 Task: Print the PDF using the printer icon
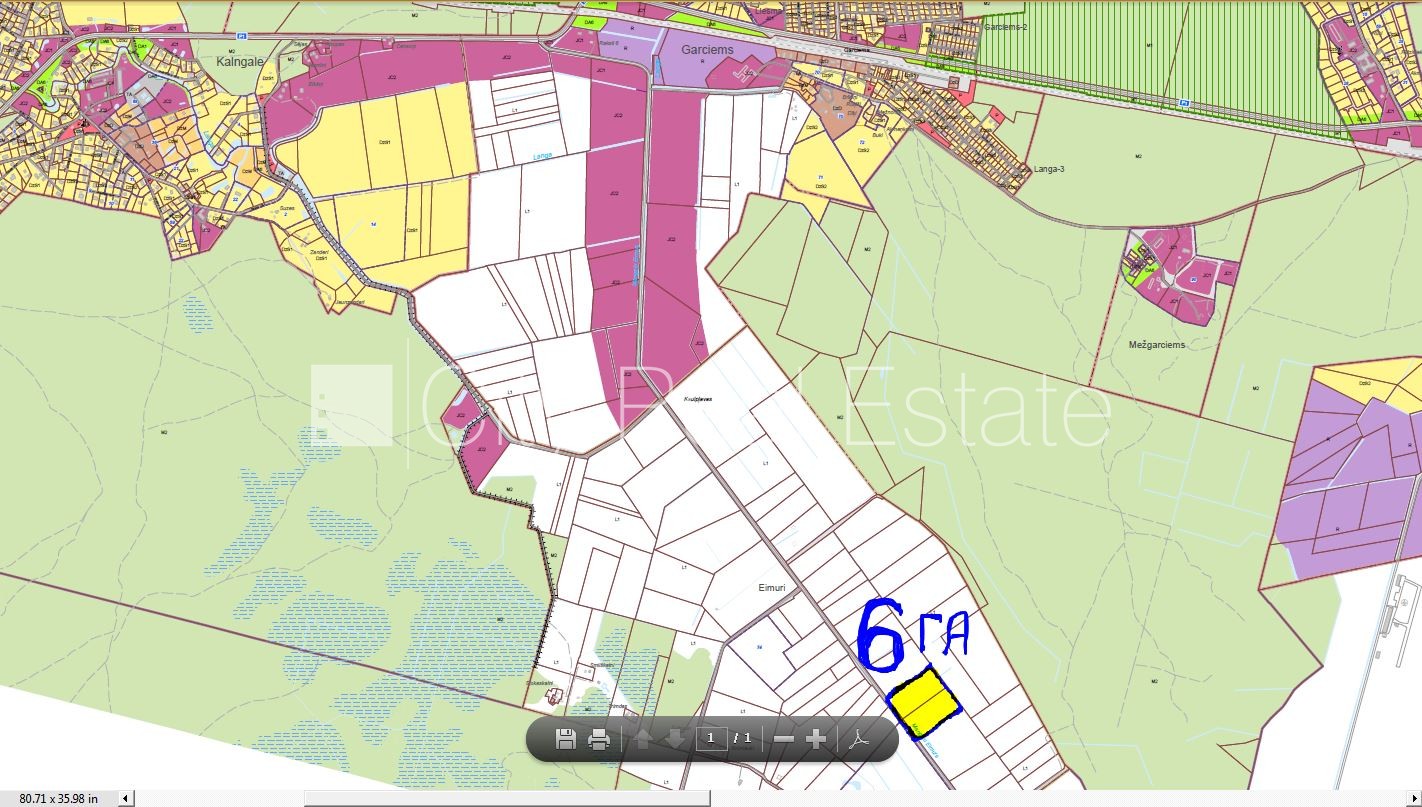(599, 739)
